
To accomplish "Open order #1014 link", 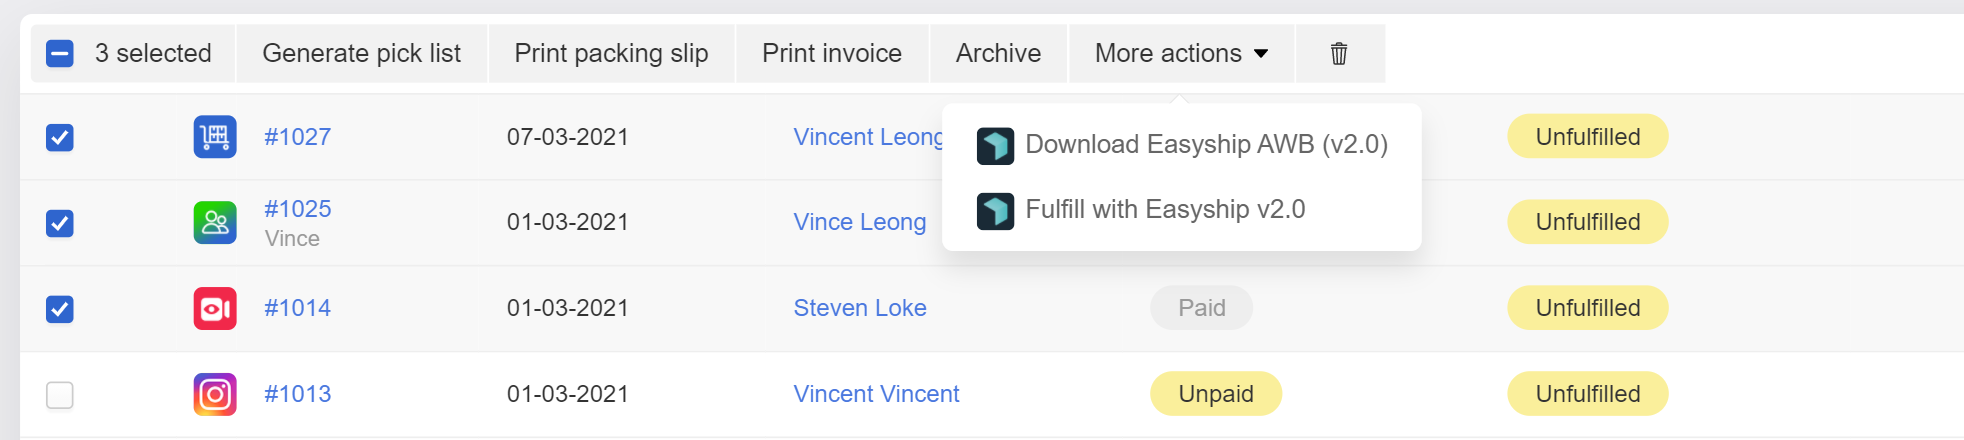I will tap(297, 308).
